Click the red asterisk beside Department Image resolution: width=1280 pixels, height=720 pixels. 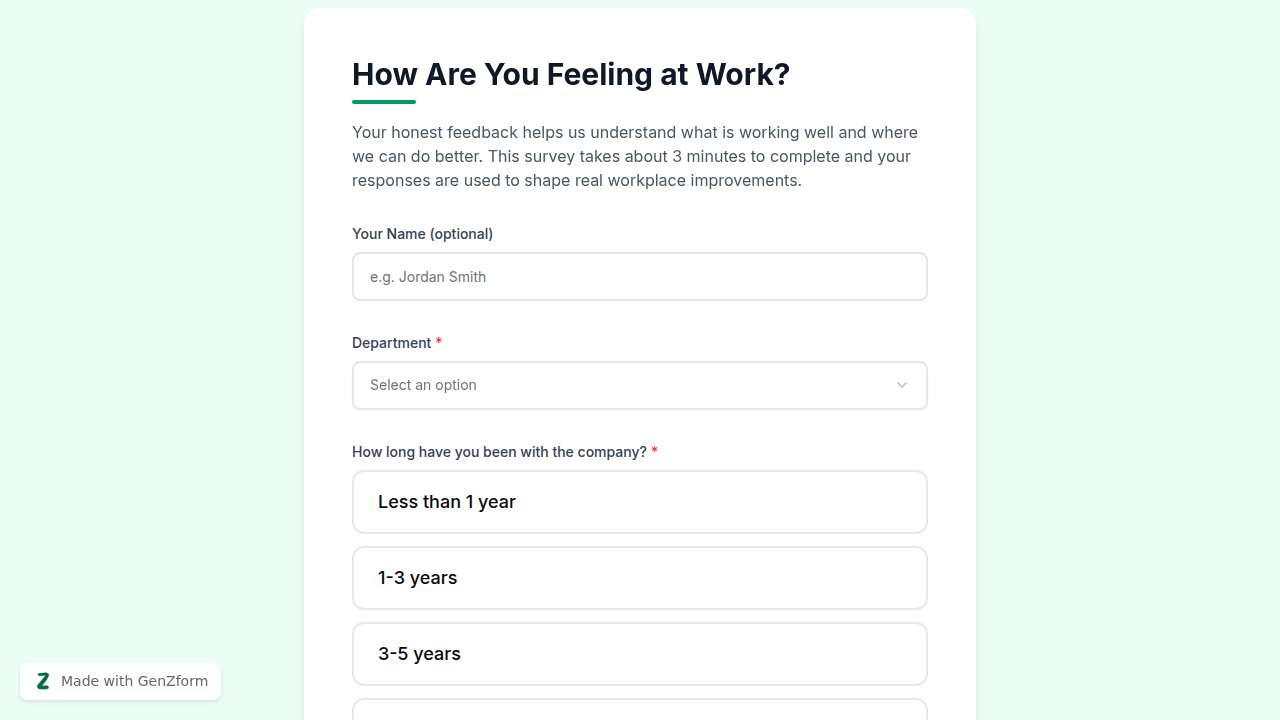(439, 343)
